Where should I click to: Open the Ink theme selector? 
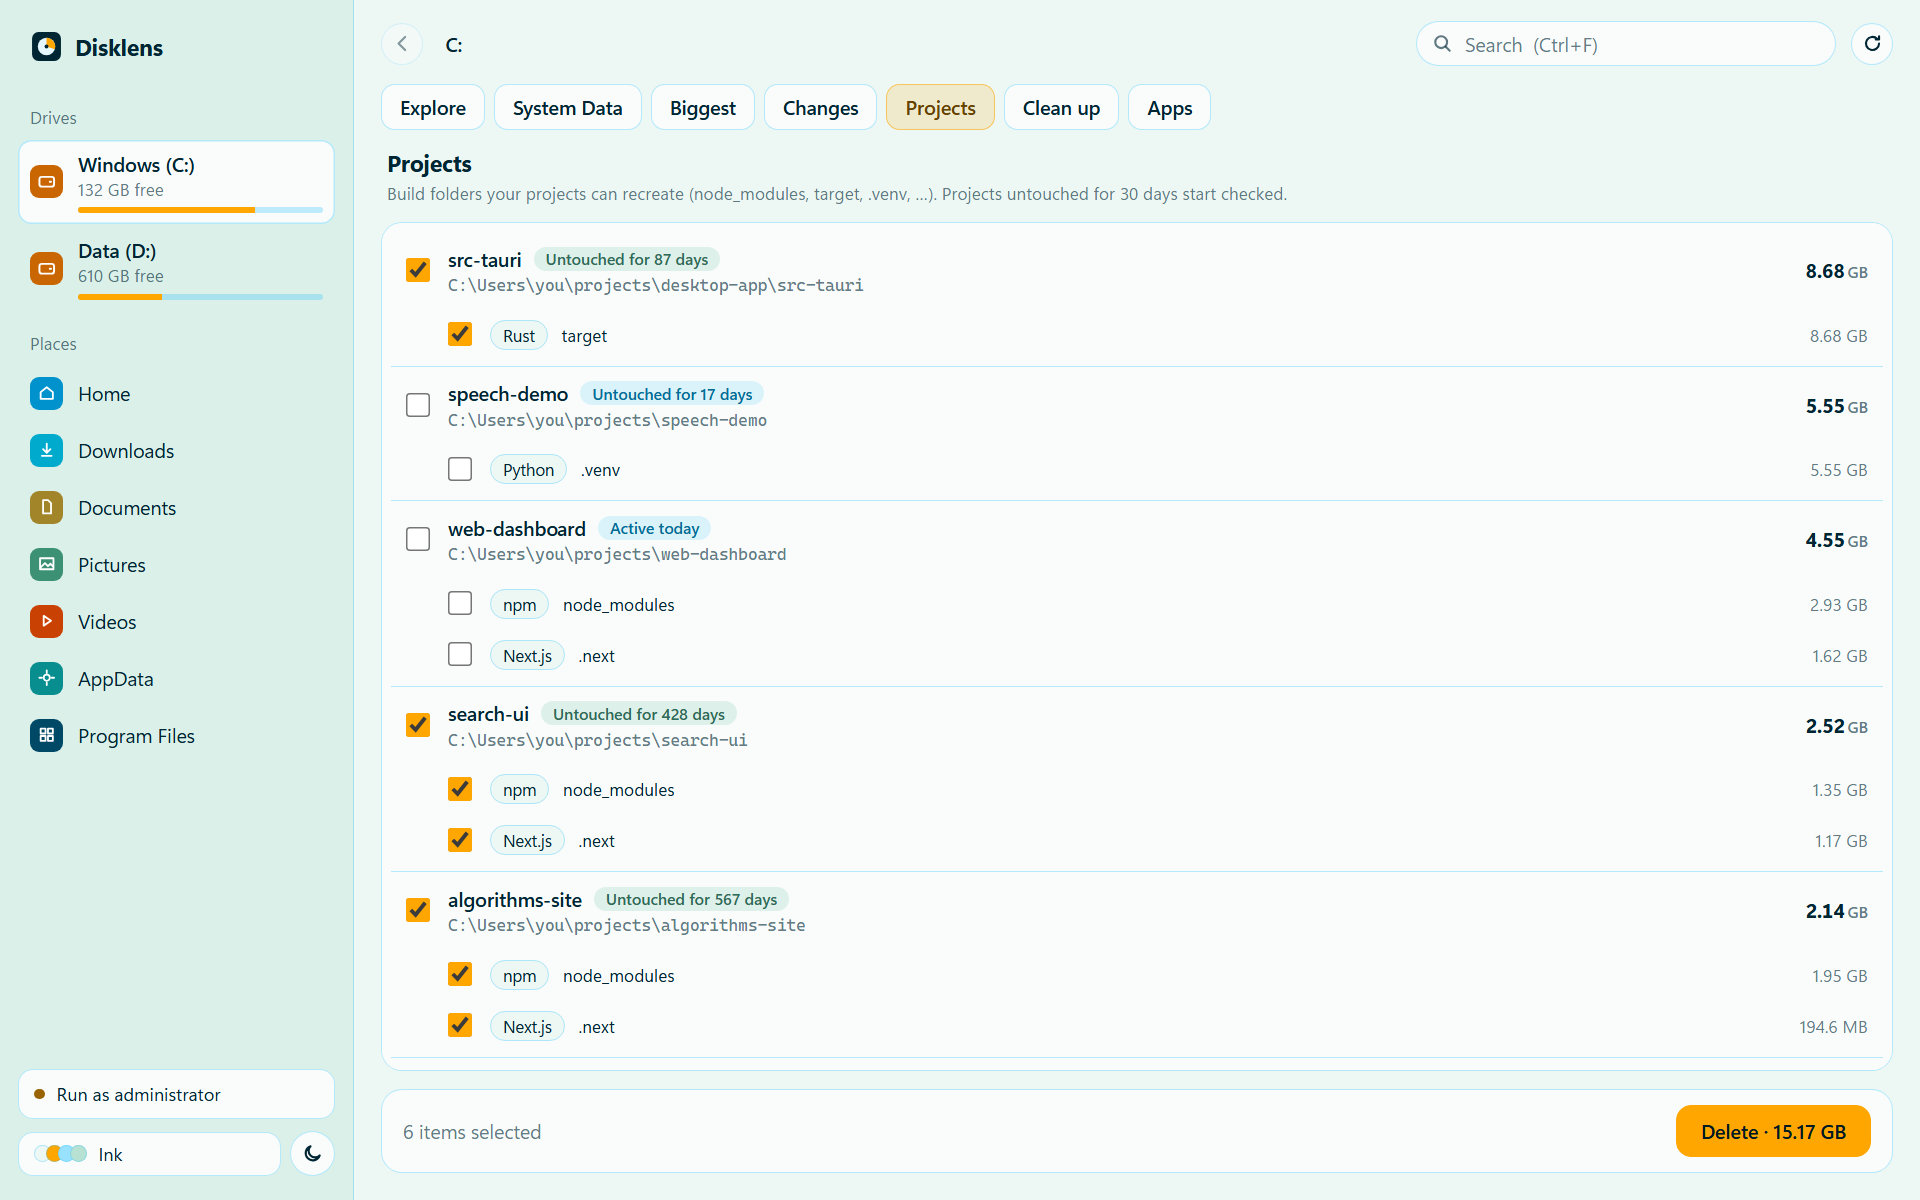coord(149,1154)
